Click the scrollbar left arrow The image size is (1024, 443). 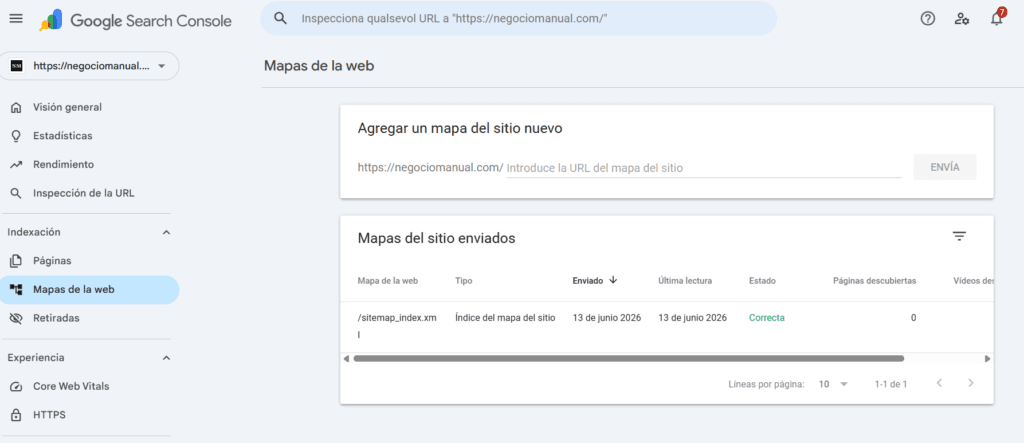(x=346, y=359)
